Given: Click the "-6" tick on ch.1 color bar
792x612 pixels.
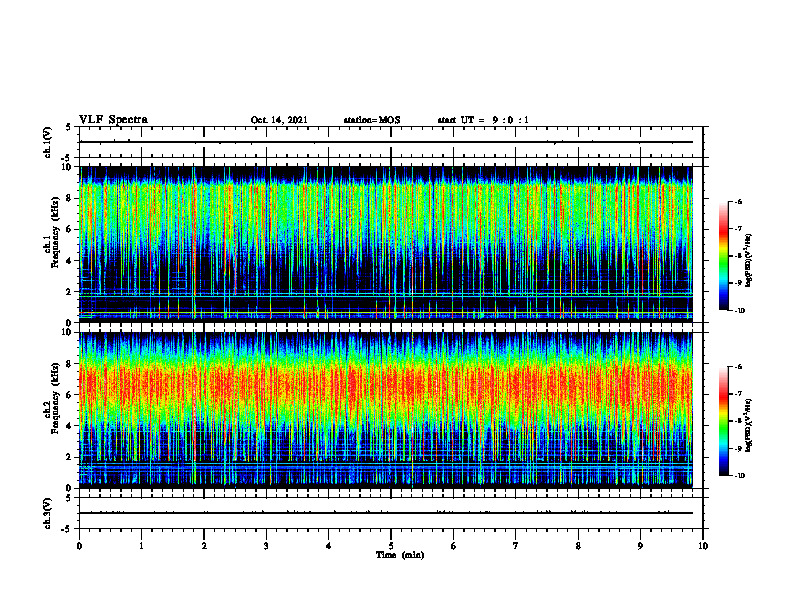Looking at the screenshot, I should [738, 201].
